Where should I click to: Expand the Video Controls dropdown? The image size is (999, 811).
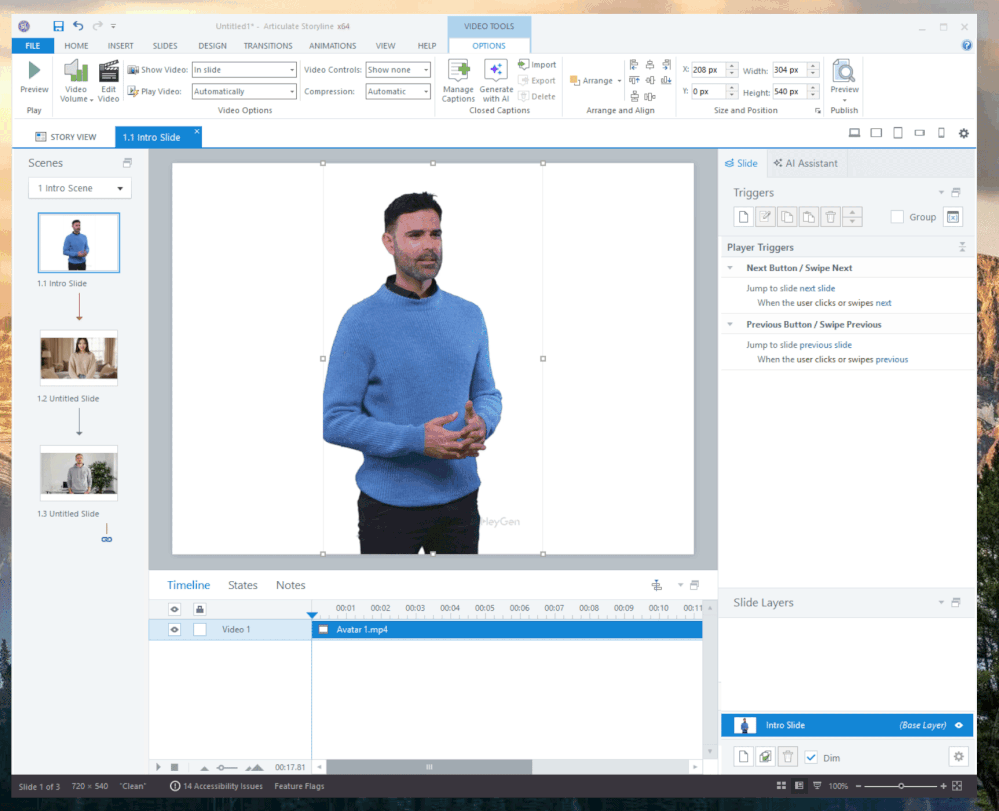(425, 70)
